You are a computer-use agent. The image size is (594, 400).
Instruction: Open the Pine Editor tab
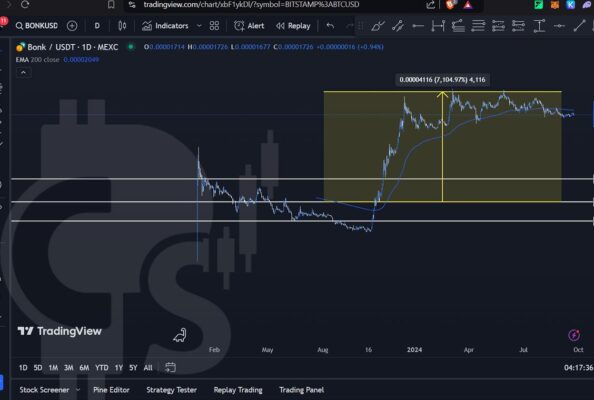click(x=111, y=390)
